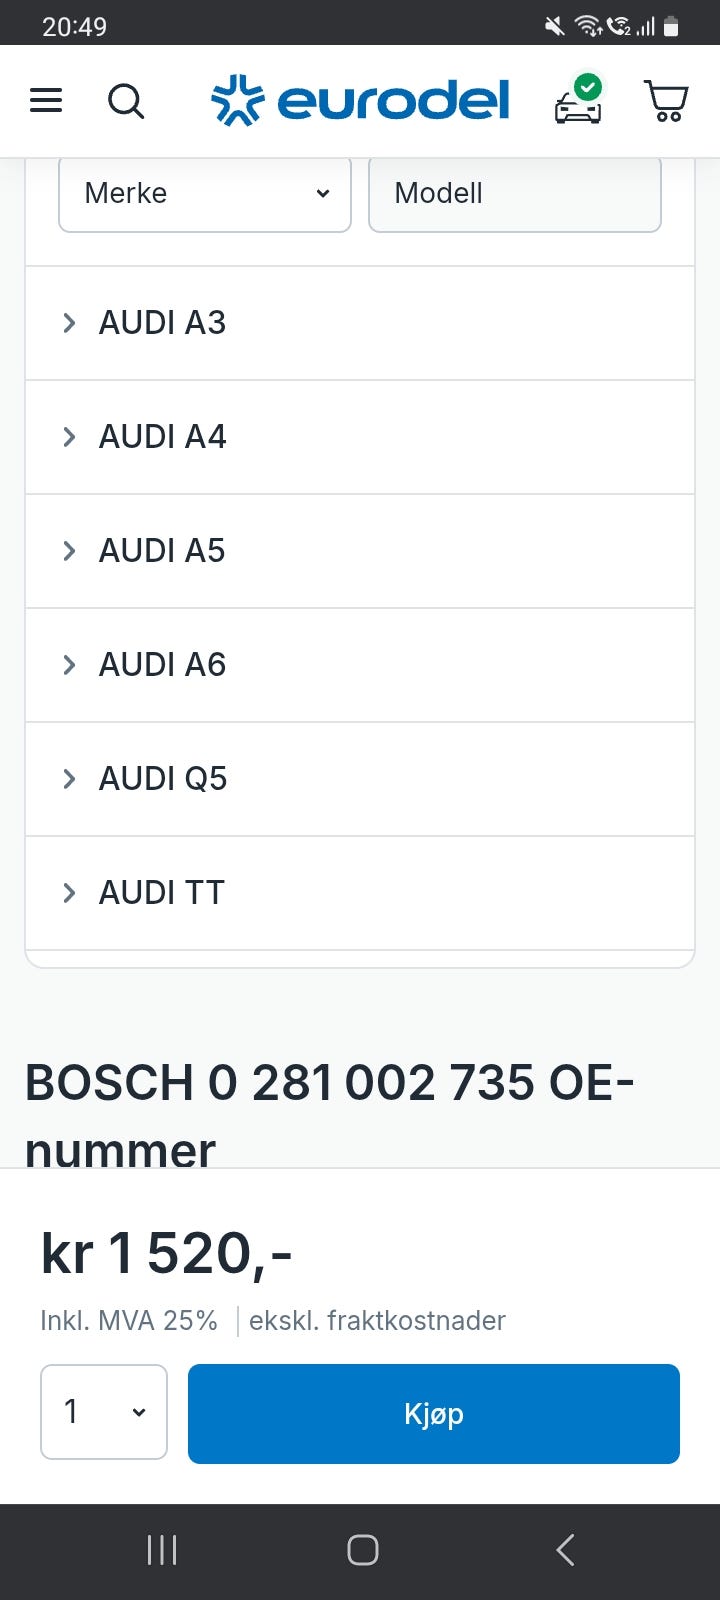Viewport: 720px width, 1600px height.
Task: Expand the AUDI TT row
Action: (x=360, y=893)
